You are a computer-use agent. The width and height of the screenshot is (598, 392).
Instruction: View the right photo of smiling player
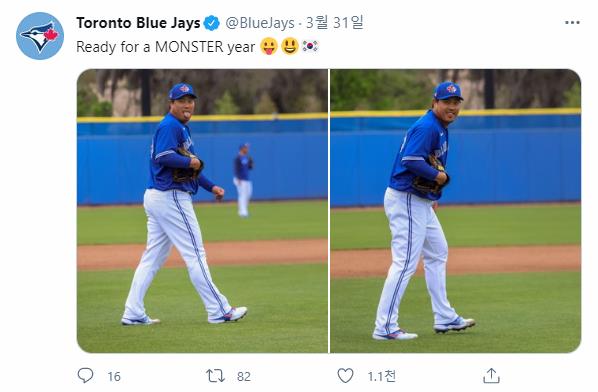coord(455,211)
